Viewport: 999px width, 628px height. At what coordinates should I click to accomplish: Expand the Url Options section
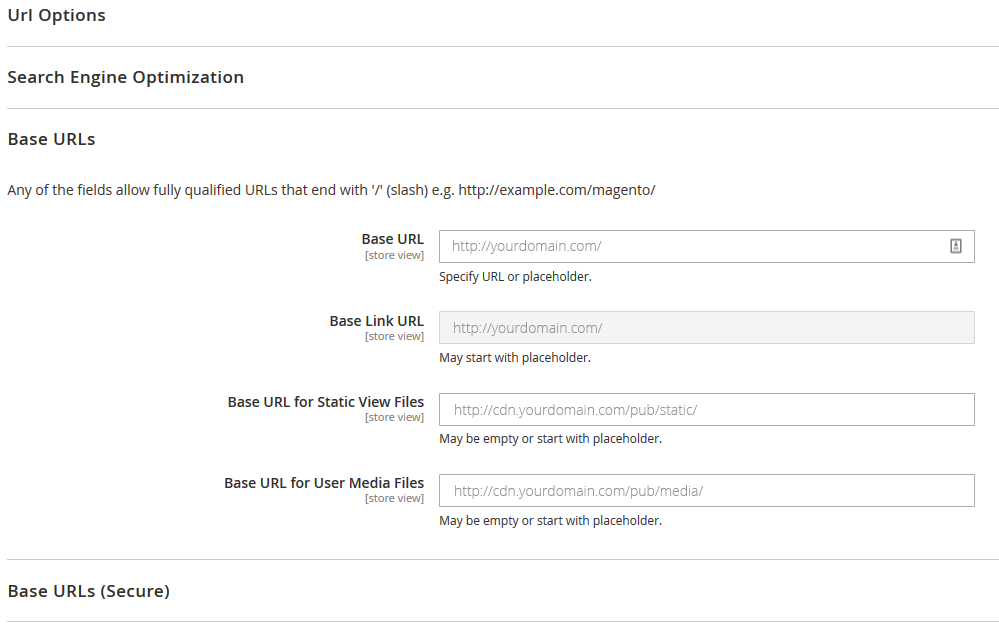tap(56, 15)
